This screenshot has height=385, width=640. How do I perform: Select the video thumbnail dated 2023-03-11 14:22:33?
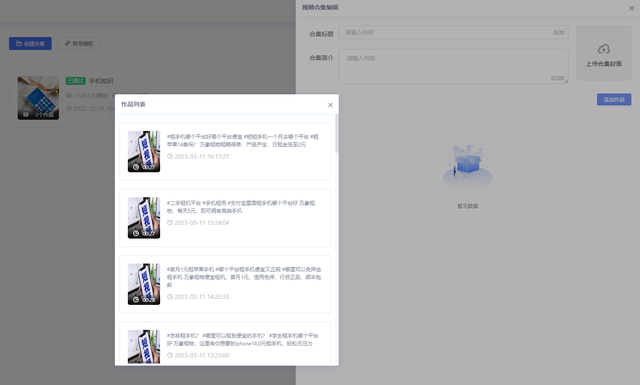(x=144, y=284)
